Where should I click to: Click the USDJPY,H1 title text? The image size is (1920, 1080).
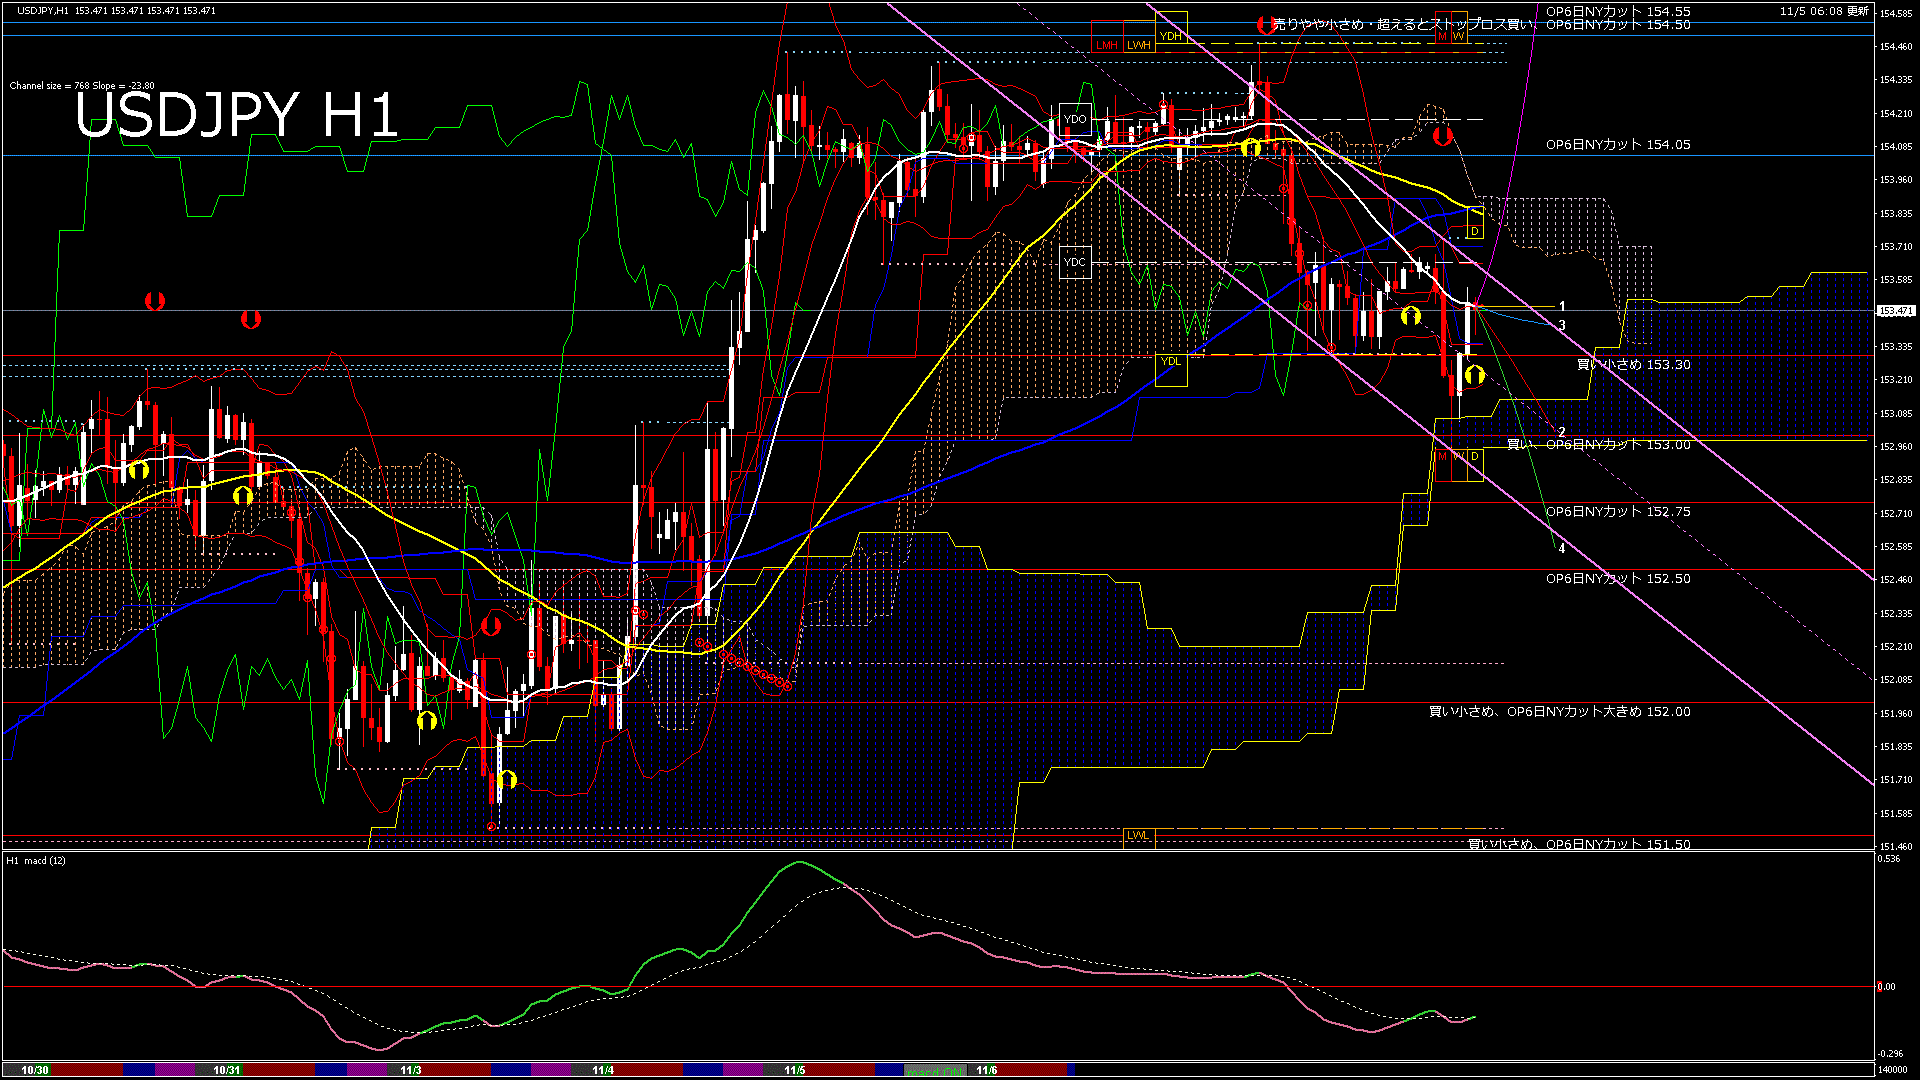click(x=43, y=10)
